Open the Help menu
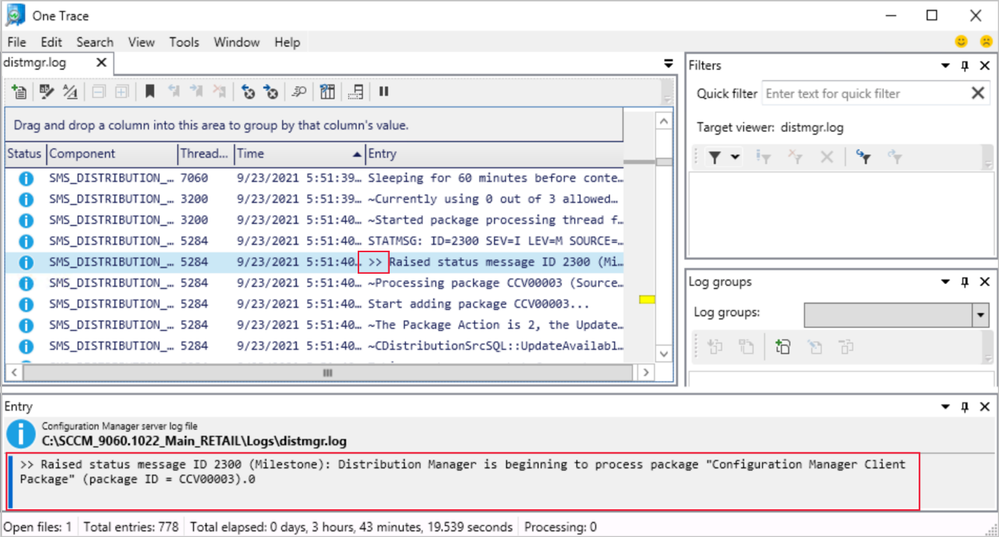Viewport: 999px width, 537px height. 287,42
